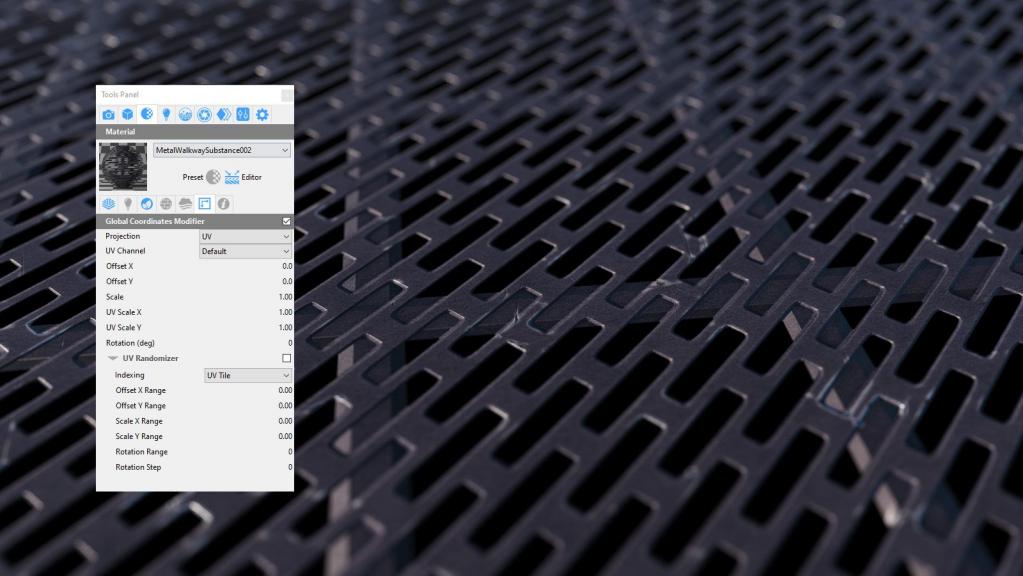Open the Projection UV dropdown

245,236
